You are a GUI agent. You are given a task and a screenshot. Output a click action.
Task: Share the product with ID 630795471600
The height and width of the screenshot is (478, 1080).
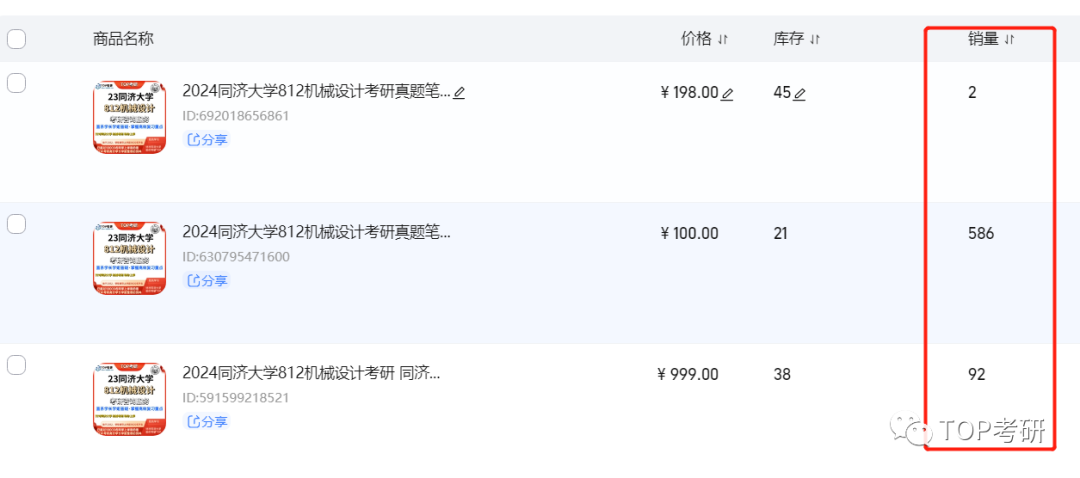pyautogui.click(x=208, y=281)
